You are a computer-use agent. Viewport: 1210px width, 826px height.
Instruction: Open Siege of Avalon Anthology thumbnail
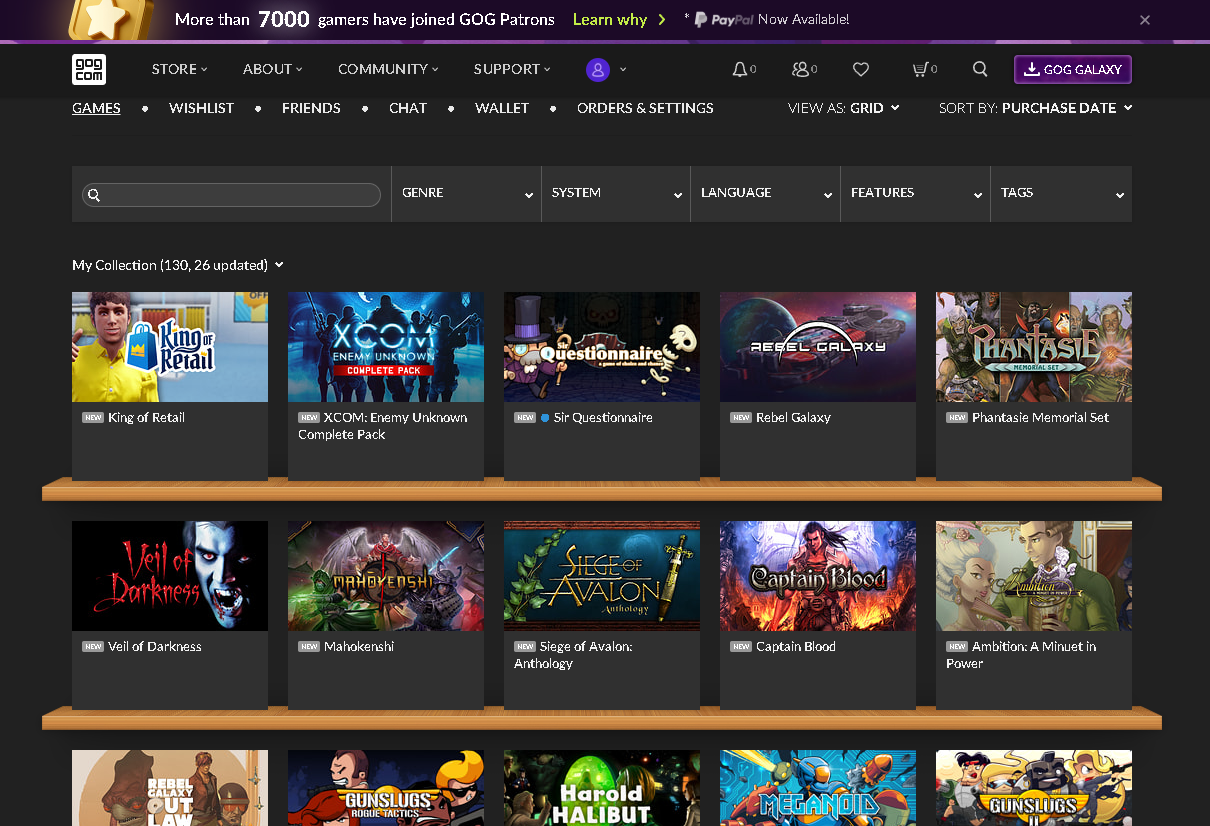(602, 576)
